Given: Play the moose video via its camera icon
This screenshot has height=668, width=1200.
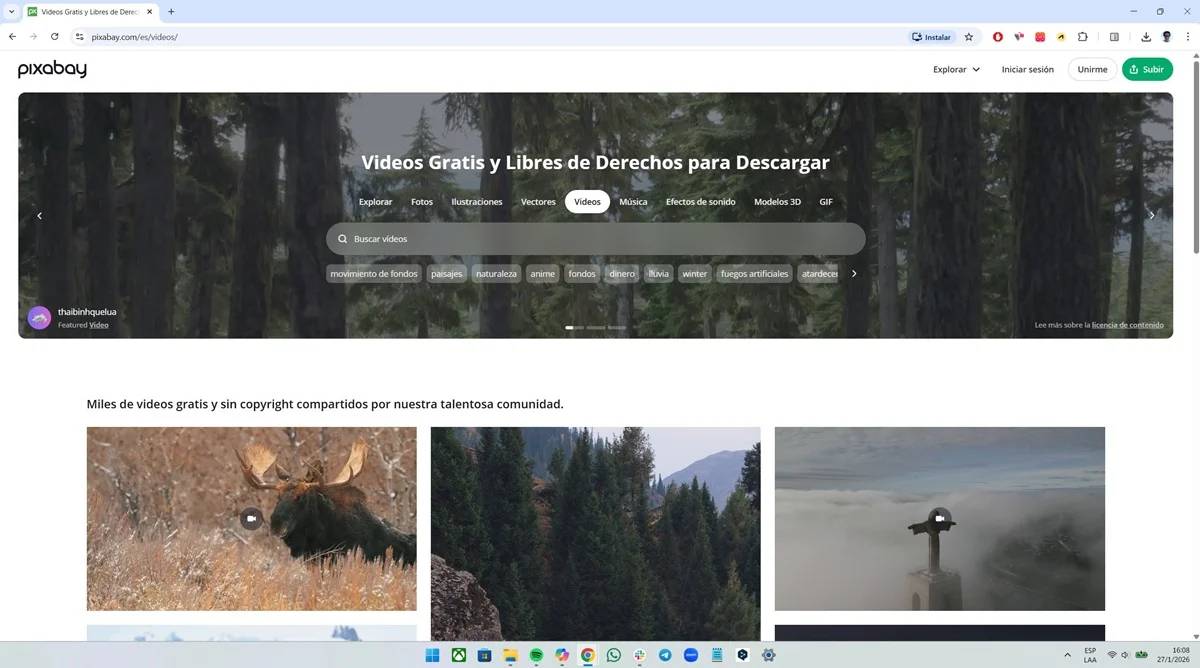Looking at the screenshot, I should 251,518.
